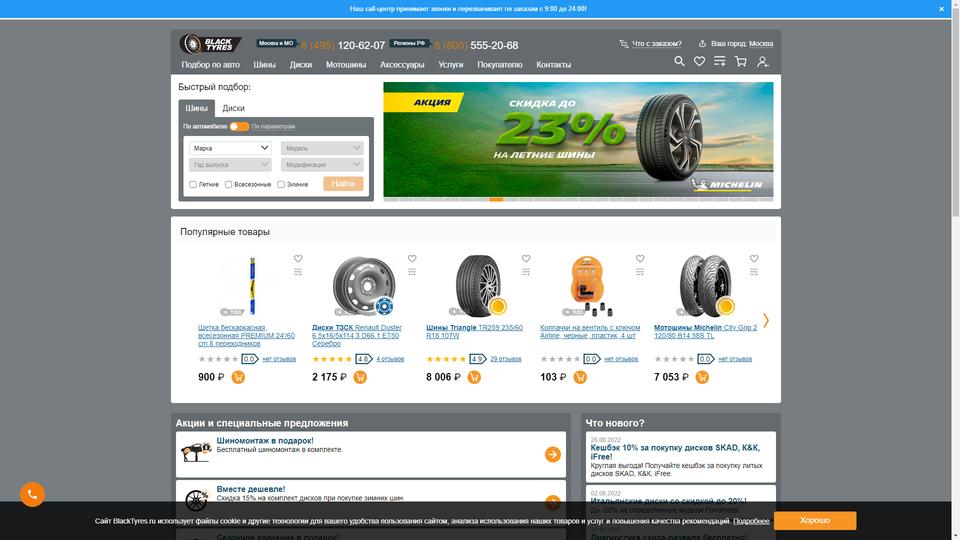Open 4 отзыва link for ТЗСК disks
This screenshot has height=540, width=960.
click(x=390, y=359)
